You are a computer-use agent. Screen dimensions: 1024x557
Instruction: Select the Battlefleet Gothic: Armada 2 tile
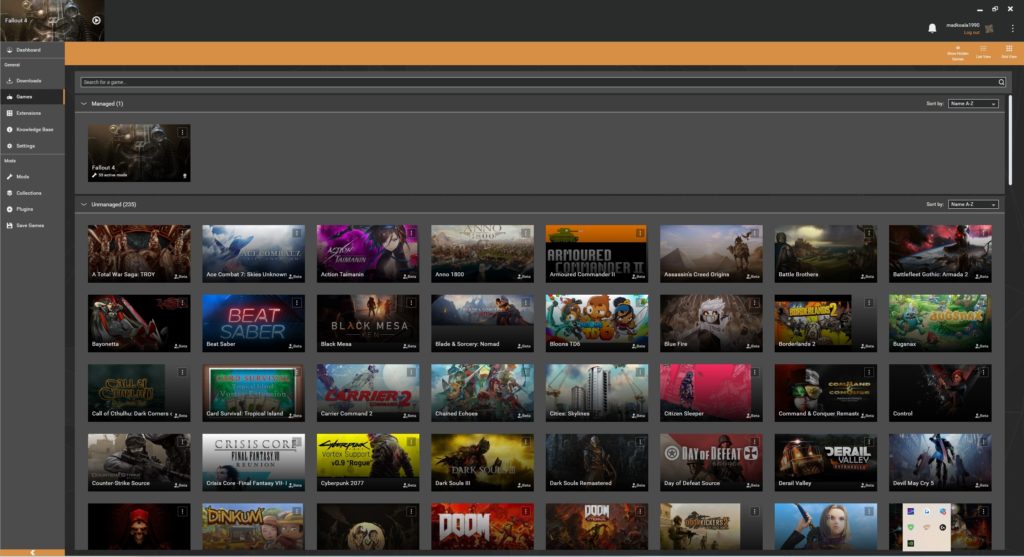[x=940, y=253]
